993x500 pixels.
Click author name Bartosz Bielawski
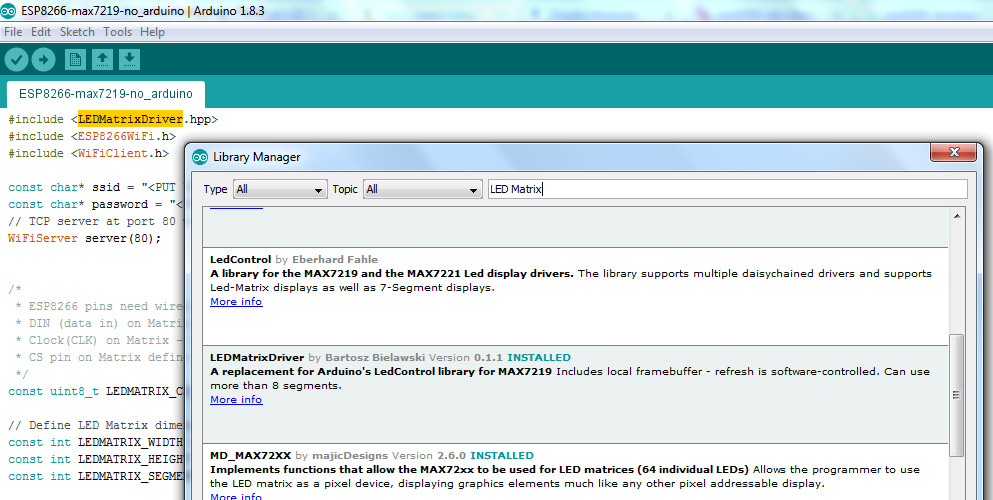coord(375,358)
